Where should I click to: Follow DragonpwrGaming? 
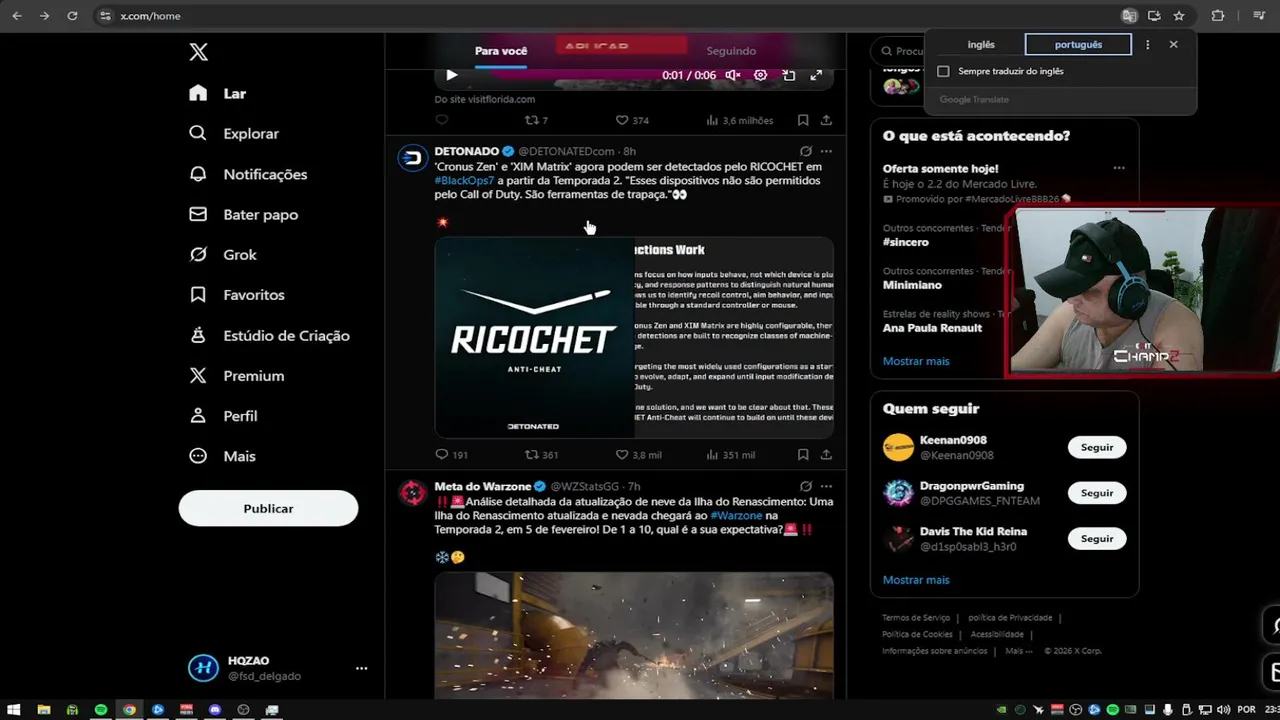[1097, 493]
